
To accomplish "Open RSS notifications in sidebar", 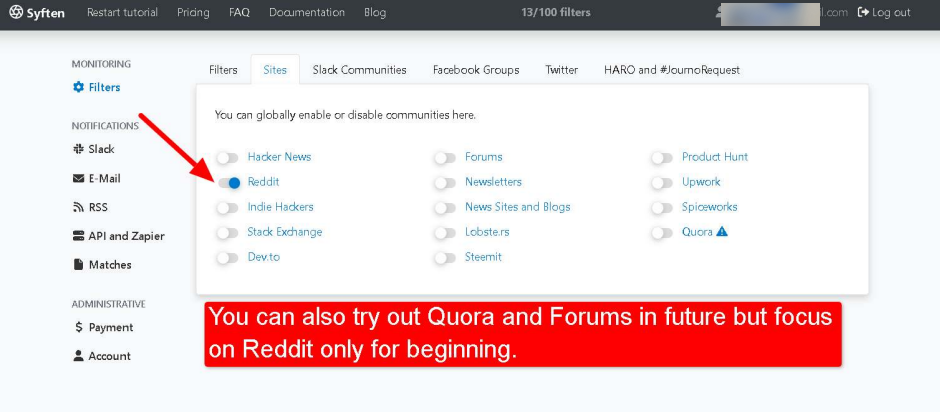I will pos(91,207).
